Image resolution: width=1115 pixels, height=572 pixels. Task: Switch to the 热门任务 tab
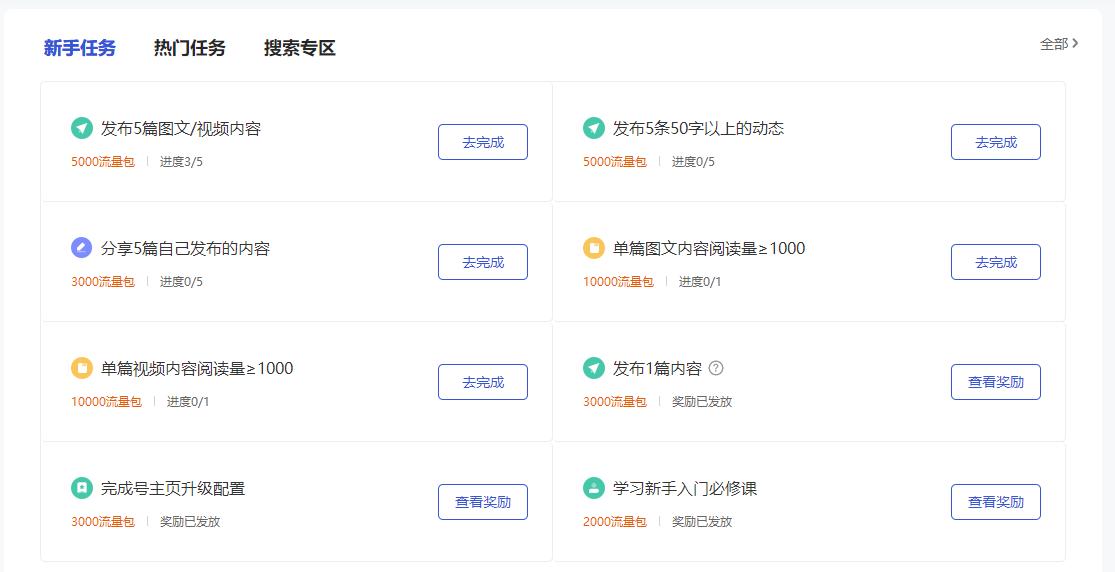coord(190,48)
